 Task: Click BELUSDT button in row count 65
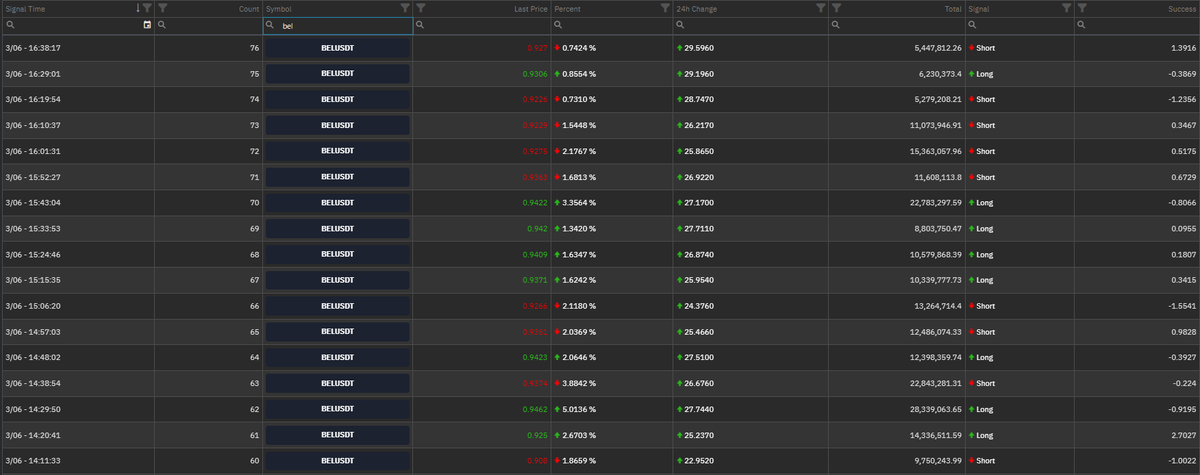click(x=338, y=331)
